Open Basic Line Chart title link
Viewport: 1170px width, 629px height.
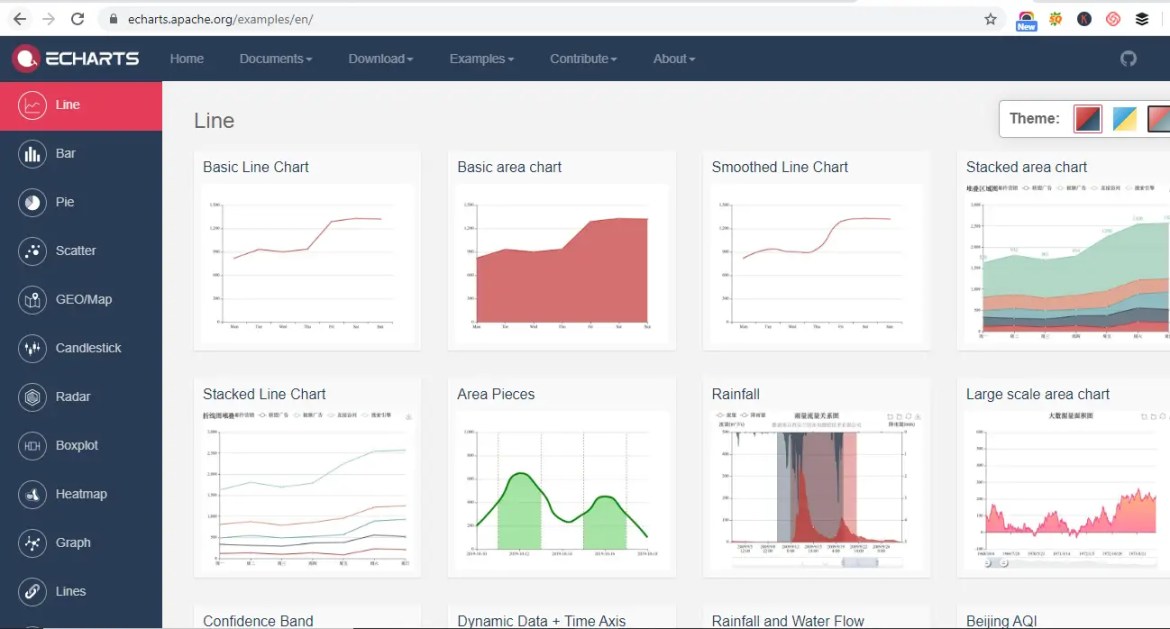coord(256,167)
